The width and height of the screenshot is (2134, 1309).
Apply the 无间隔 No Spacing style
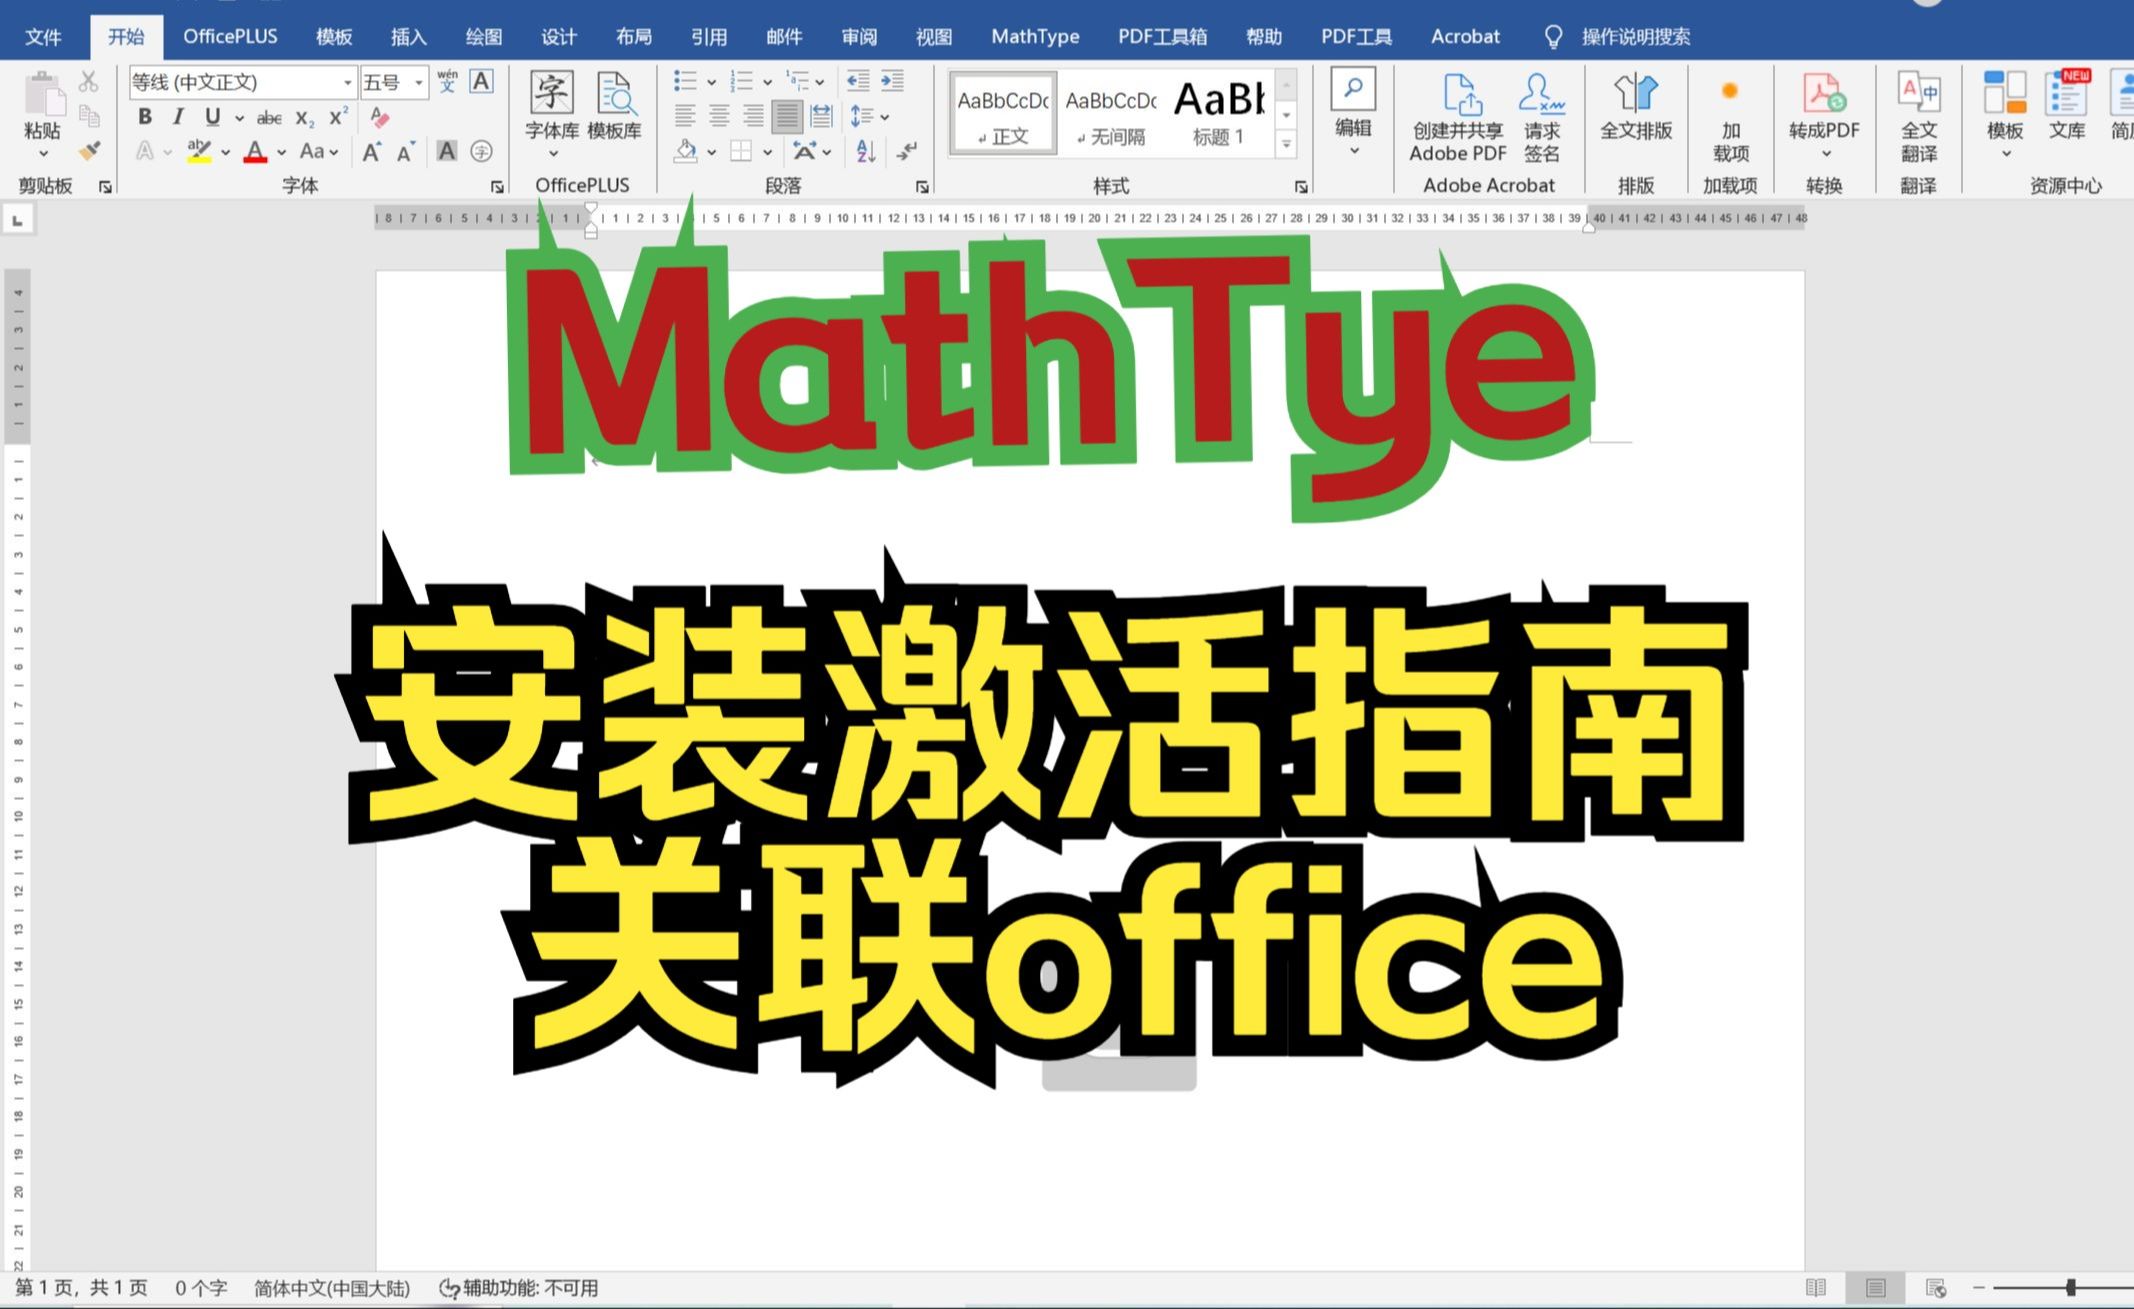tap(1111, 113)
